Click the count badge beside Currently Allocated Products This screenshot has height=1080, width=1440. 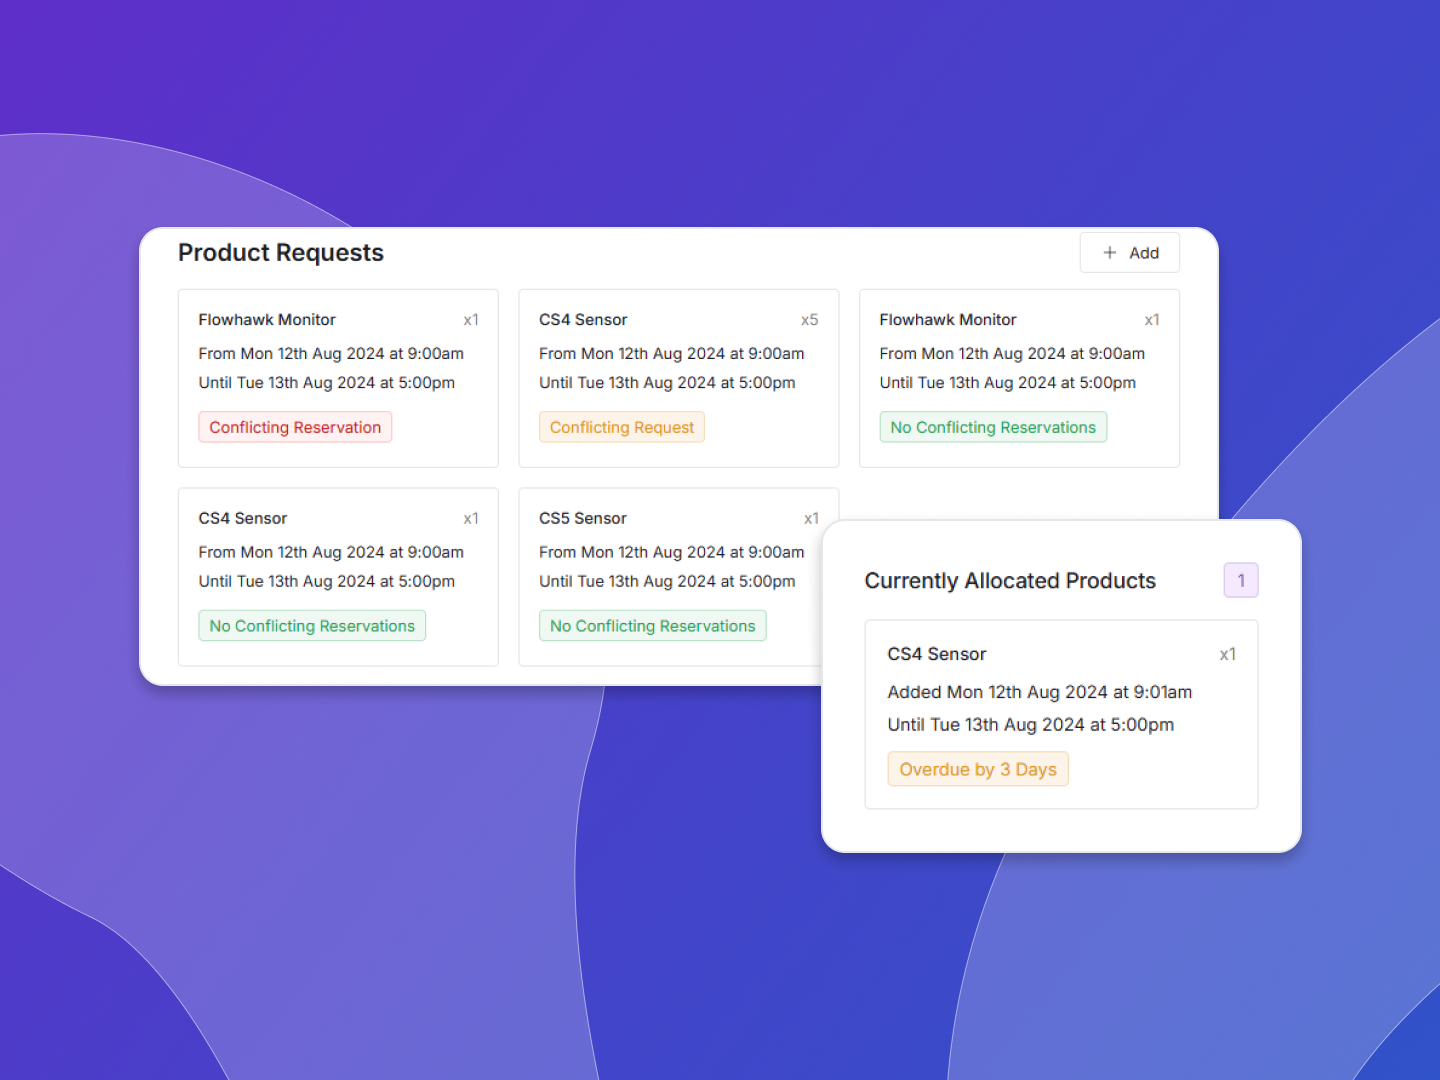click(1240, 580)
